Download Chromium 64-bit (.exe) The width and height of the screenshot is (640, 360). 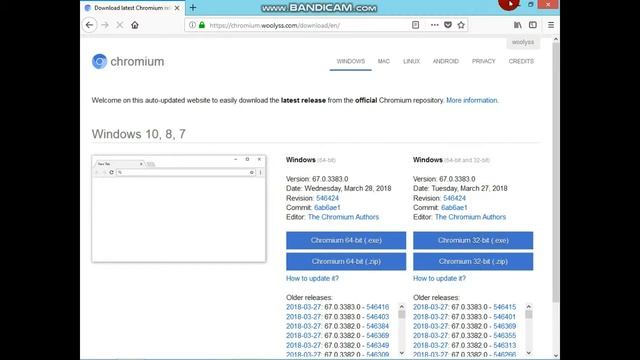click(x=346, y=240)
